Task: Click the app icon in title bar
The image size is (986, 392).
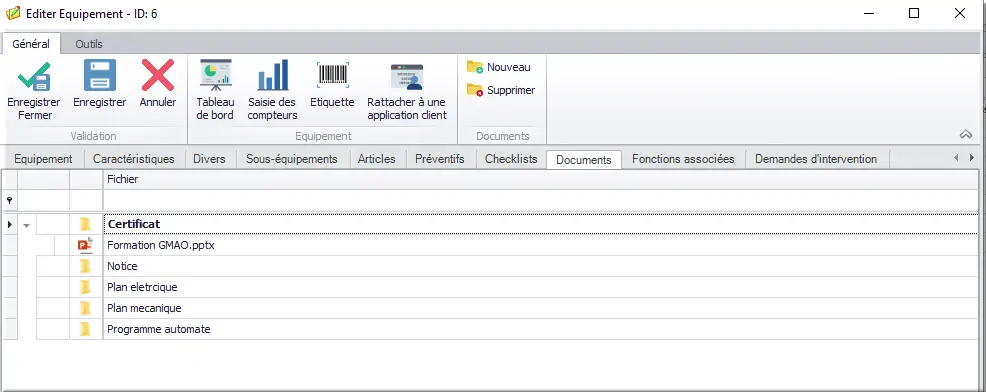Action: point(13,13)
